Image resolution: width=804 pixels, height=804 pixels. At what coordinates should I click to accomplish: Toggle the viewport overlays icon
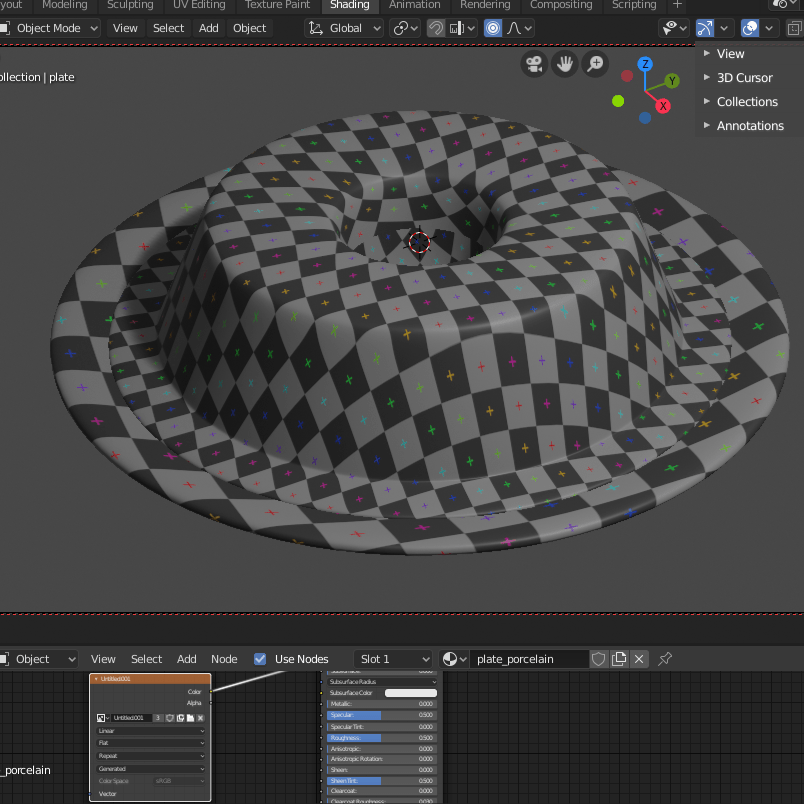coord(750,28)
